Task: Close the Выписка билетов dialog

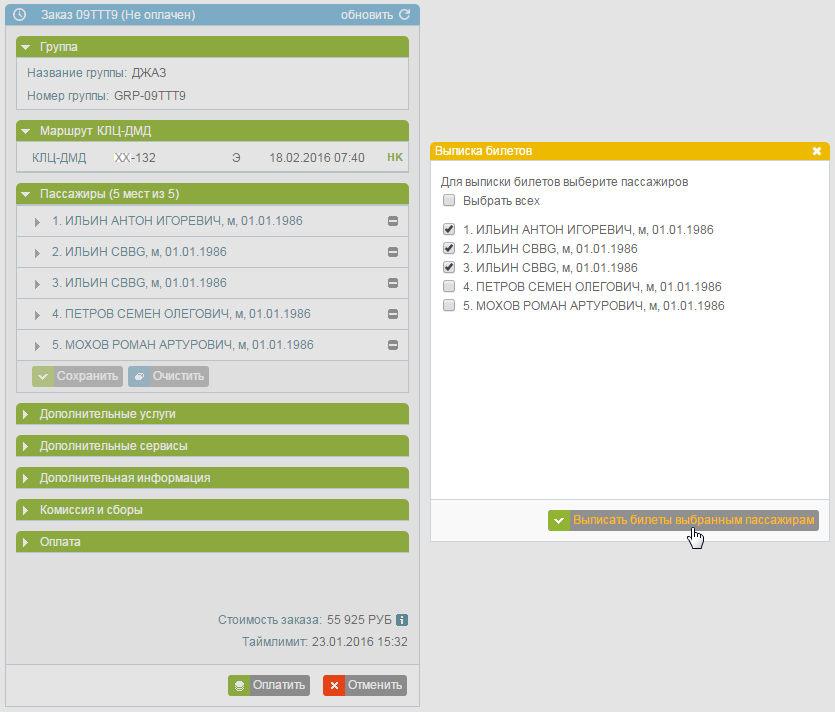Action: (x=817, y=151)
